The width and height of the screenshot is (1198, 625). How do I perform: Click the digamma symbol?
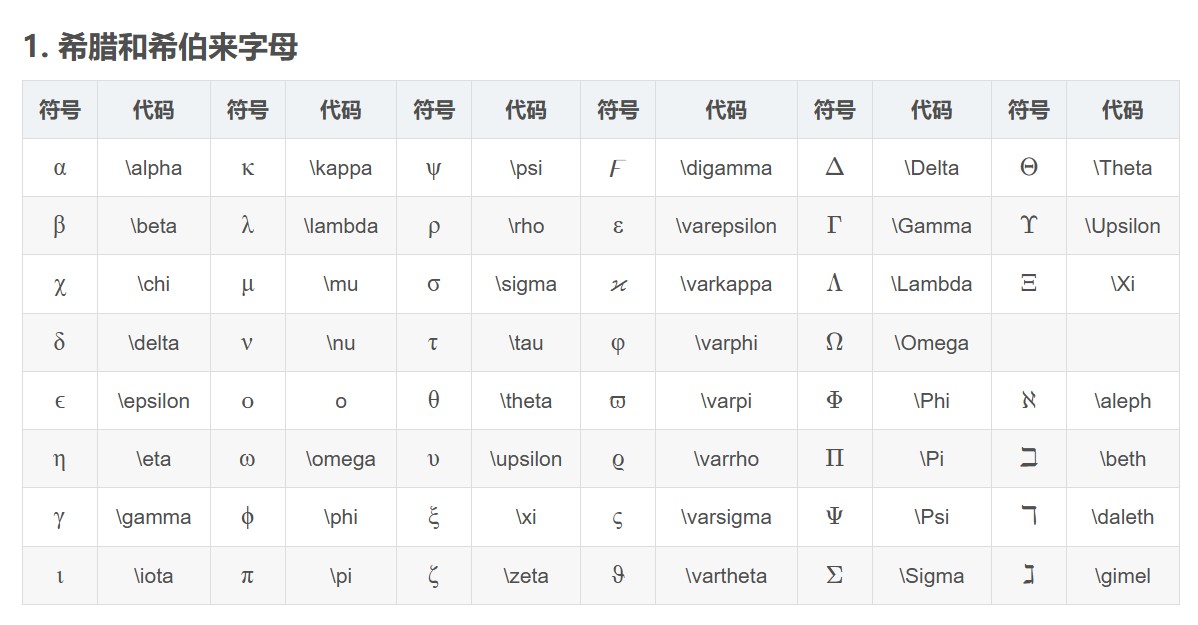click(x=617, y=168)
